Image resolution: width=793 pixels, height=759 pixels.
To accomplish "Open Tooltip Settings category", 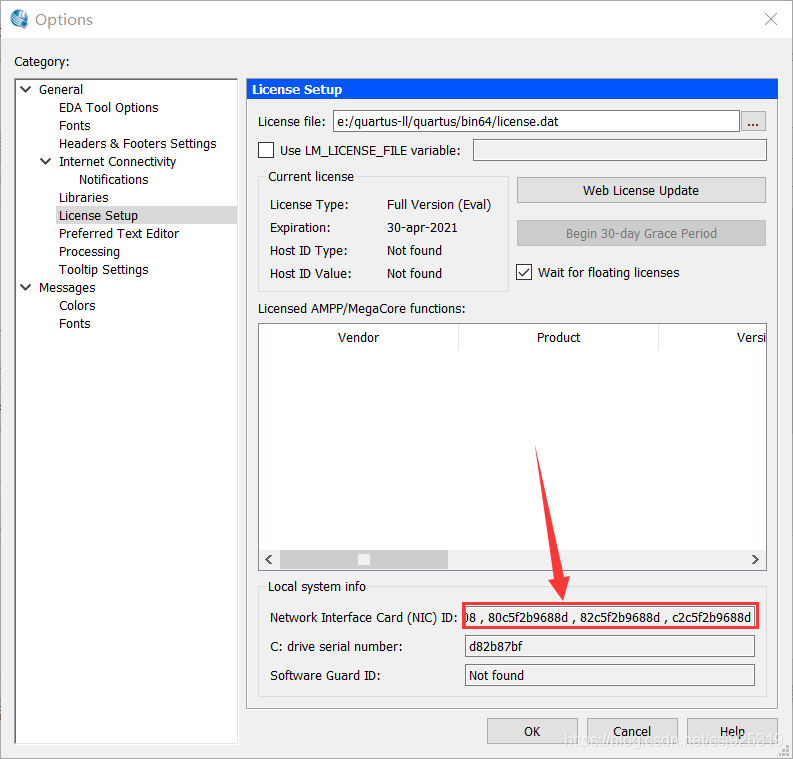I will click(x=103, y=270).
